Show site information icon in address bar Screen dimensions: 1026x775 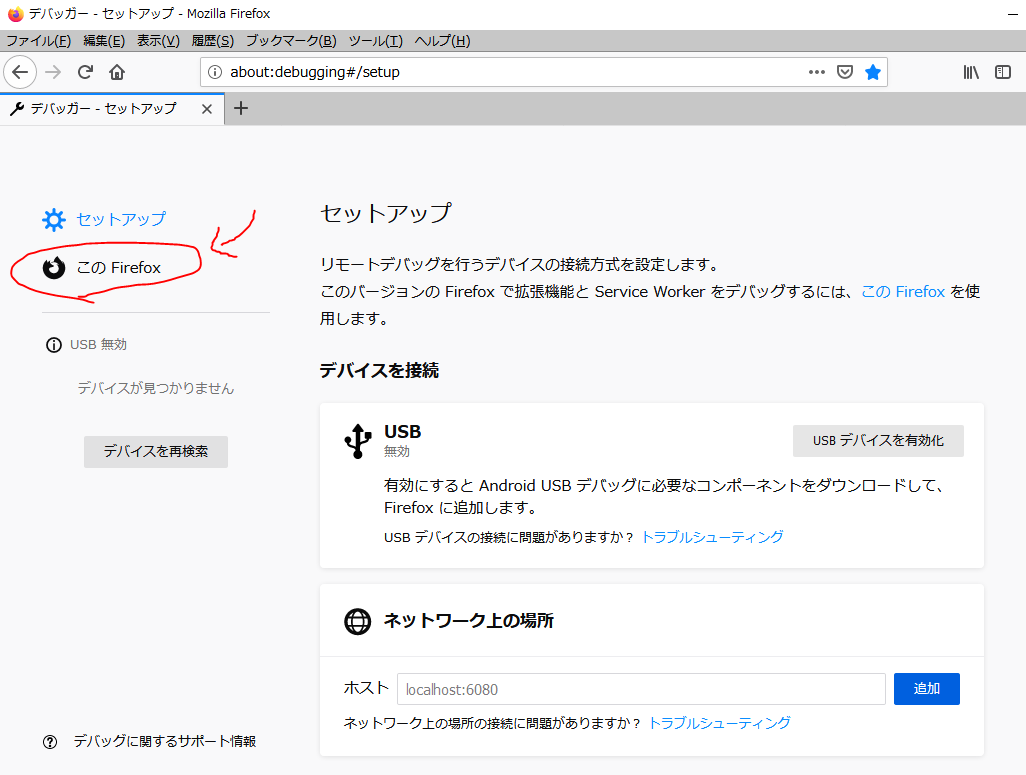[x=215, y=72]
